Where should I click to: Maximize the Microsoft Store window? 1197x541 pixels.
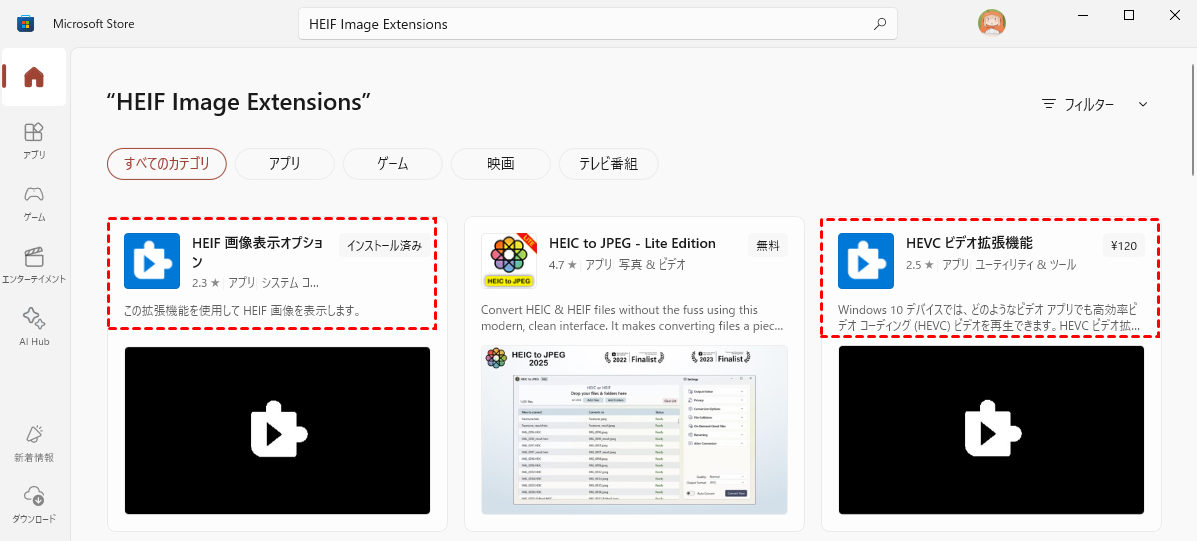(1129, 15)
